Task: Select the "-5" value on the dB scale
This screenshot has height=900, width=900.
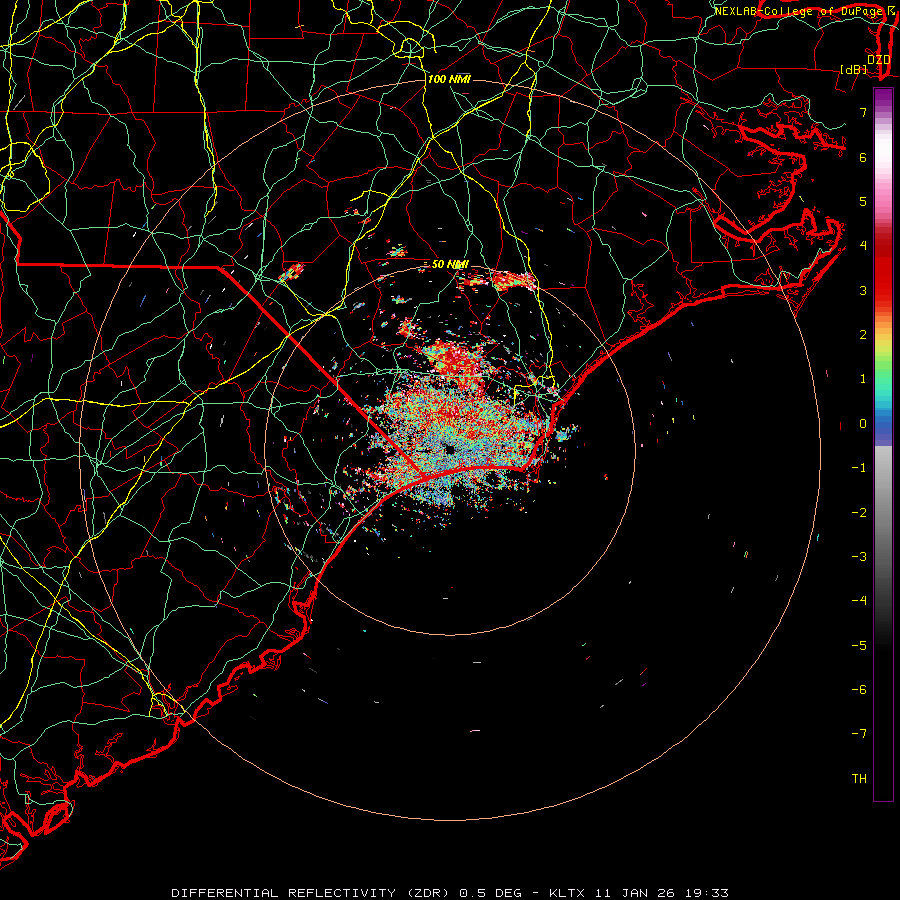Action: (859, 646)
